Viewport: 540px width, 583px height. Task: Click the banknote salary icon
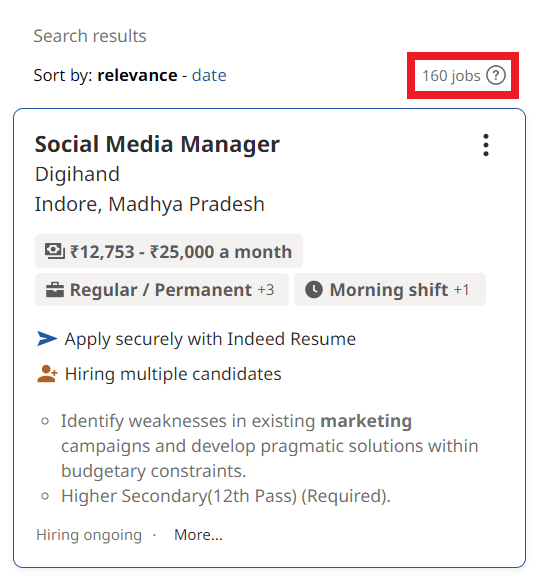tap(55, 251)
